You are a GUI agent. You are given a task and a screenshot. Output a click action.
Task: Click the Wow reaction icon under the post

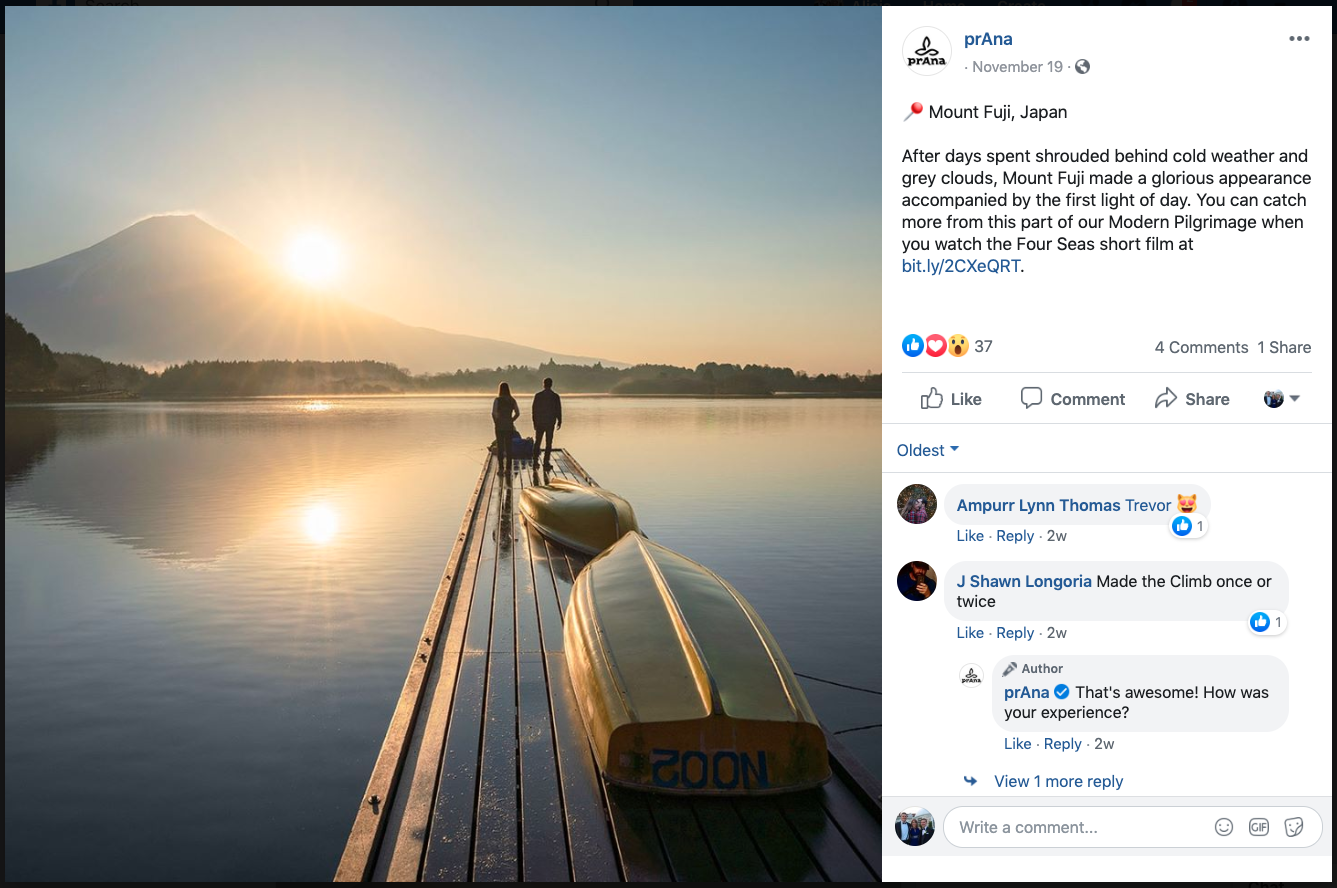coord(958,345)
